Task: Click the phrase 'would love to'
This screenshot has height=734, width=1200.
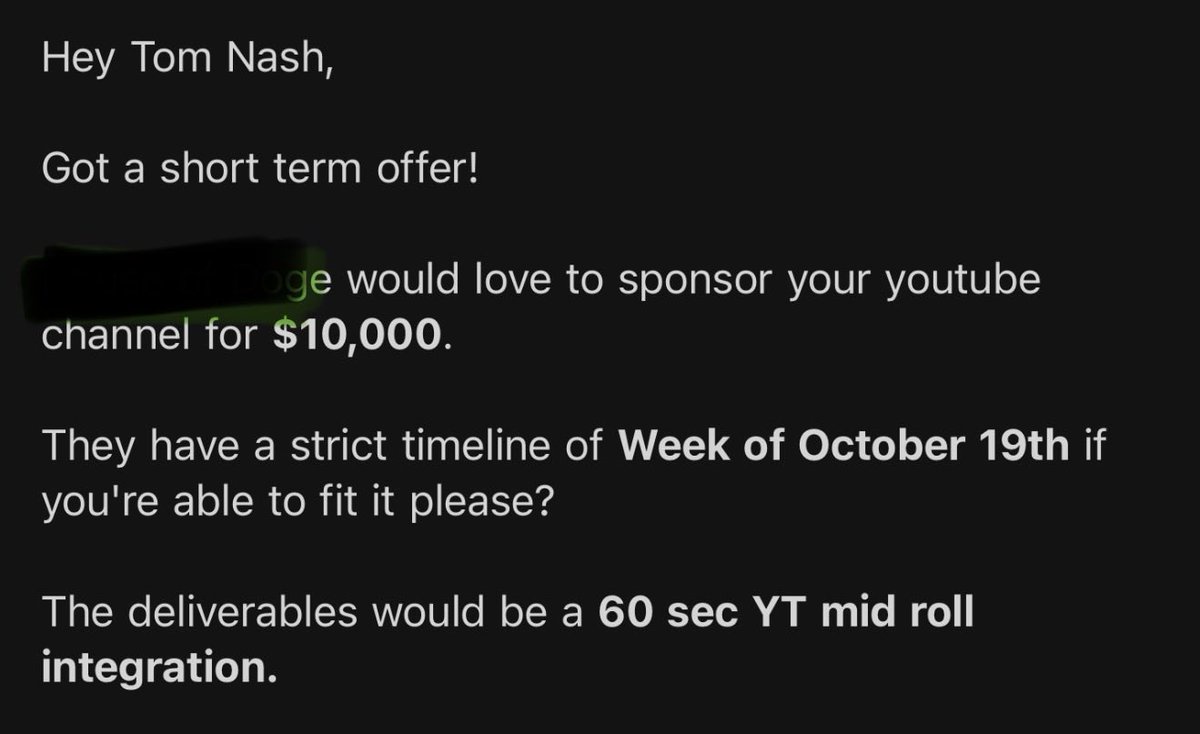Action: pyautogui.click(x=470, y=281)
